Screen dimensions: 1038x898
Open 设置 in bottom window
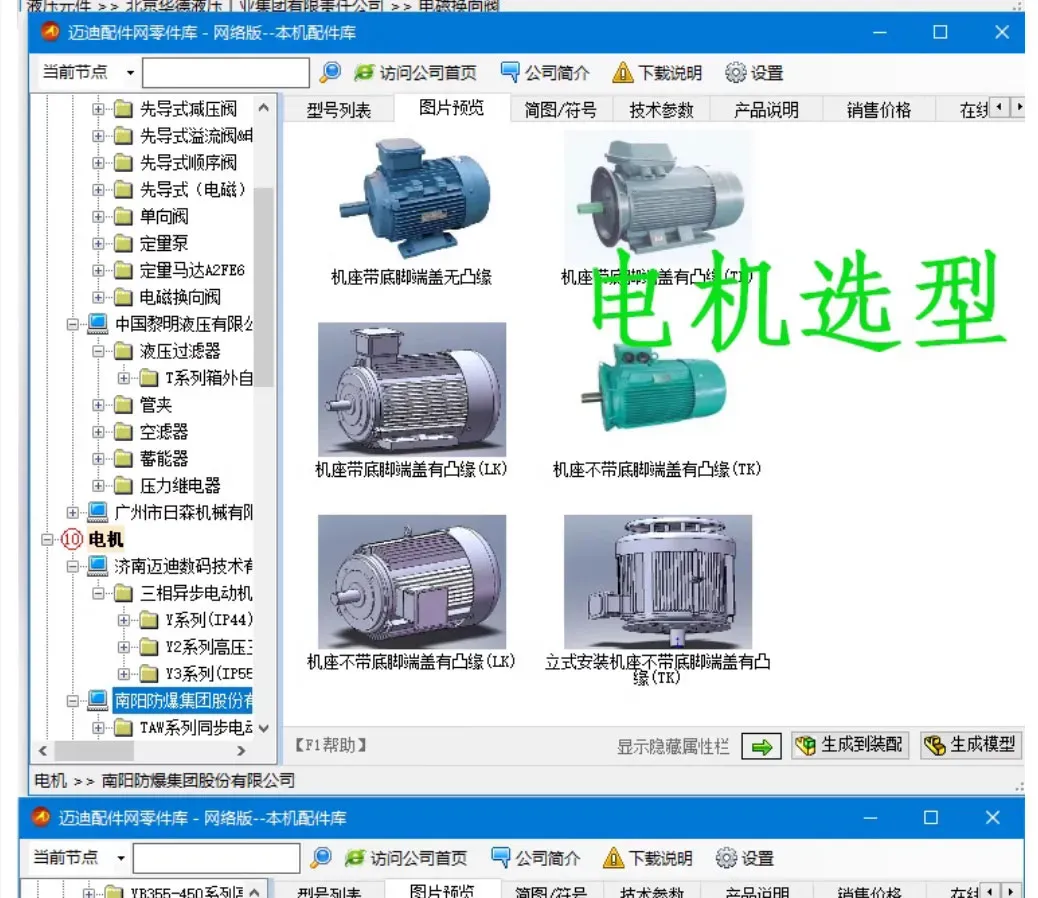point(745,858)
